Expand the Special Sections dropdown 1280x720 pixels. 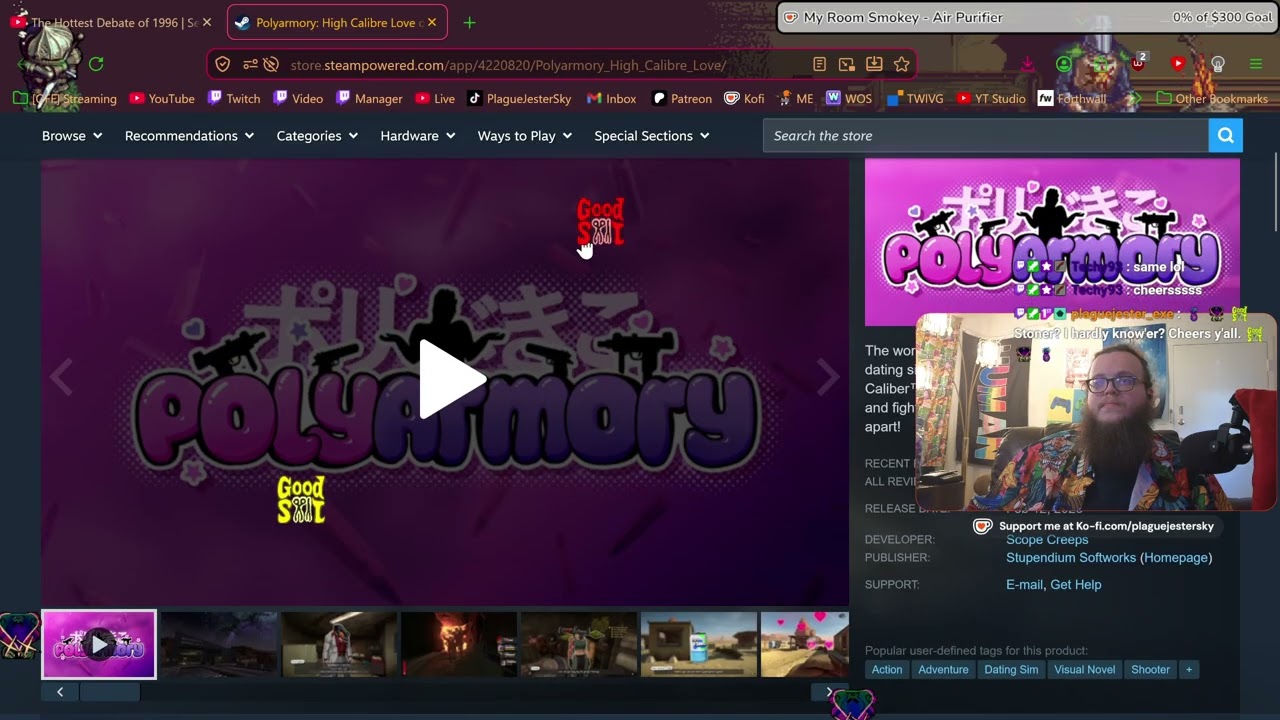(652, 136)
